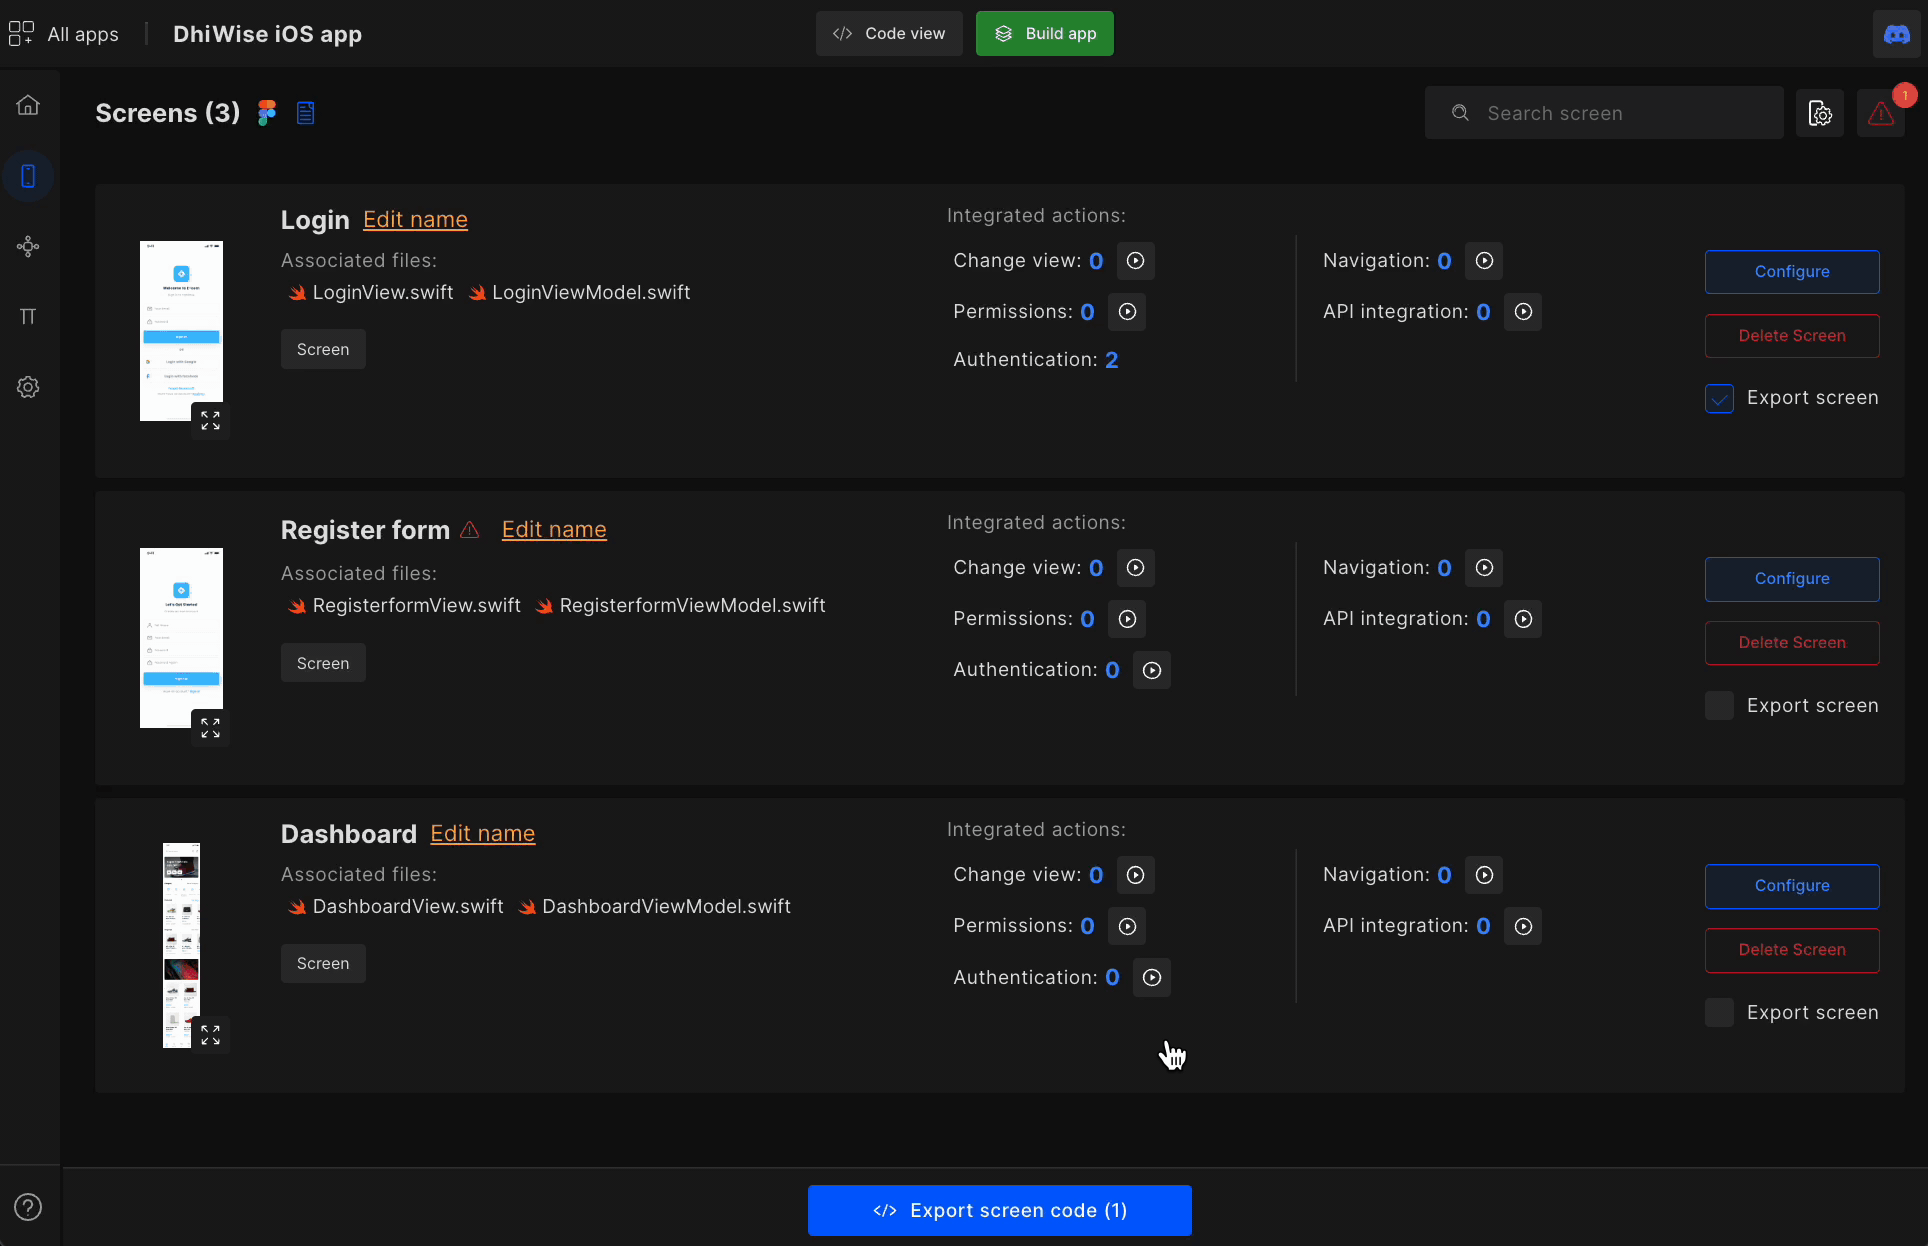Delete the Register form screen
The image size is (1928, 1246).
point(1792,643)
